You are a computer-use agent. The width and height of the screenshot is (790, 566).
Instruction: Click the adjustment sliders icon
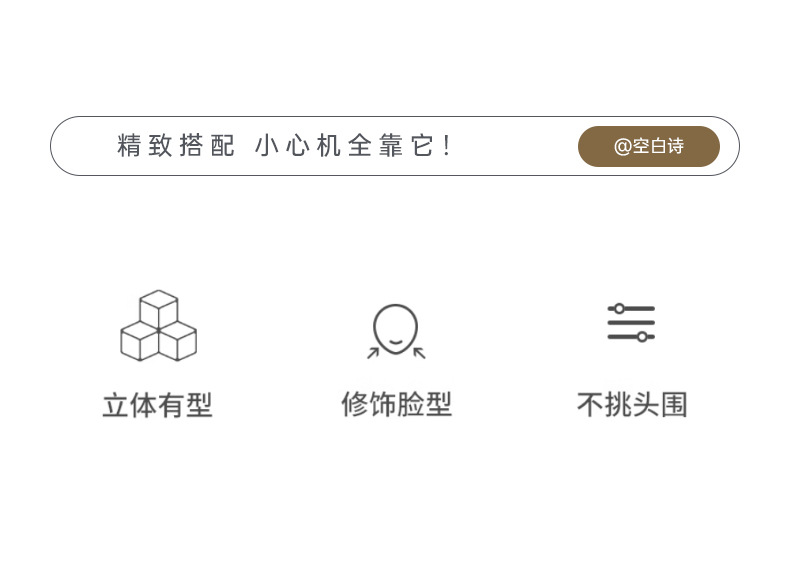pyautogui.click(x=631, y=323)
